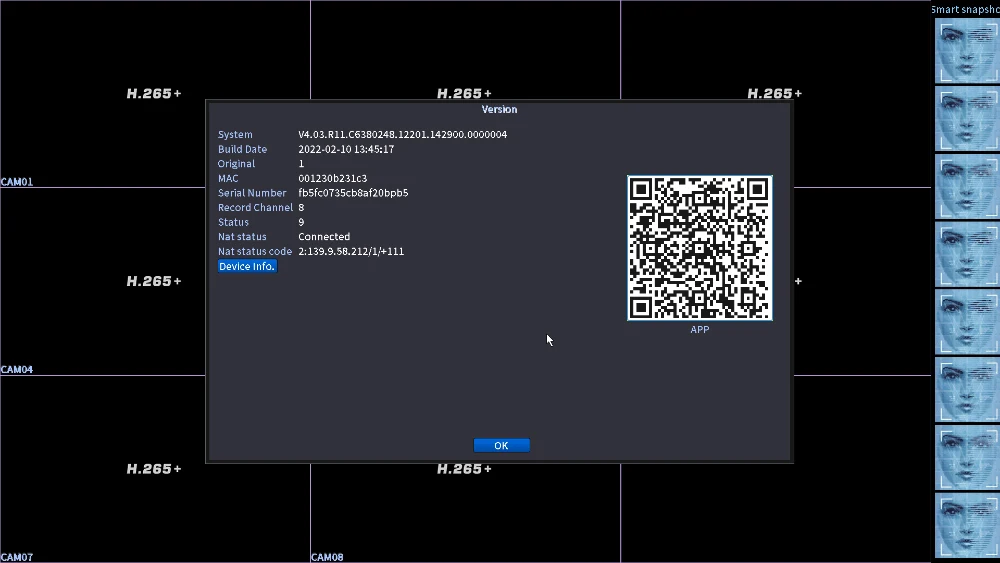Click the Build Date label
Screen dimensions: 1000x563
242,149
